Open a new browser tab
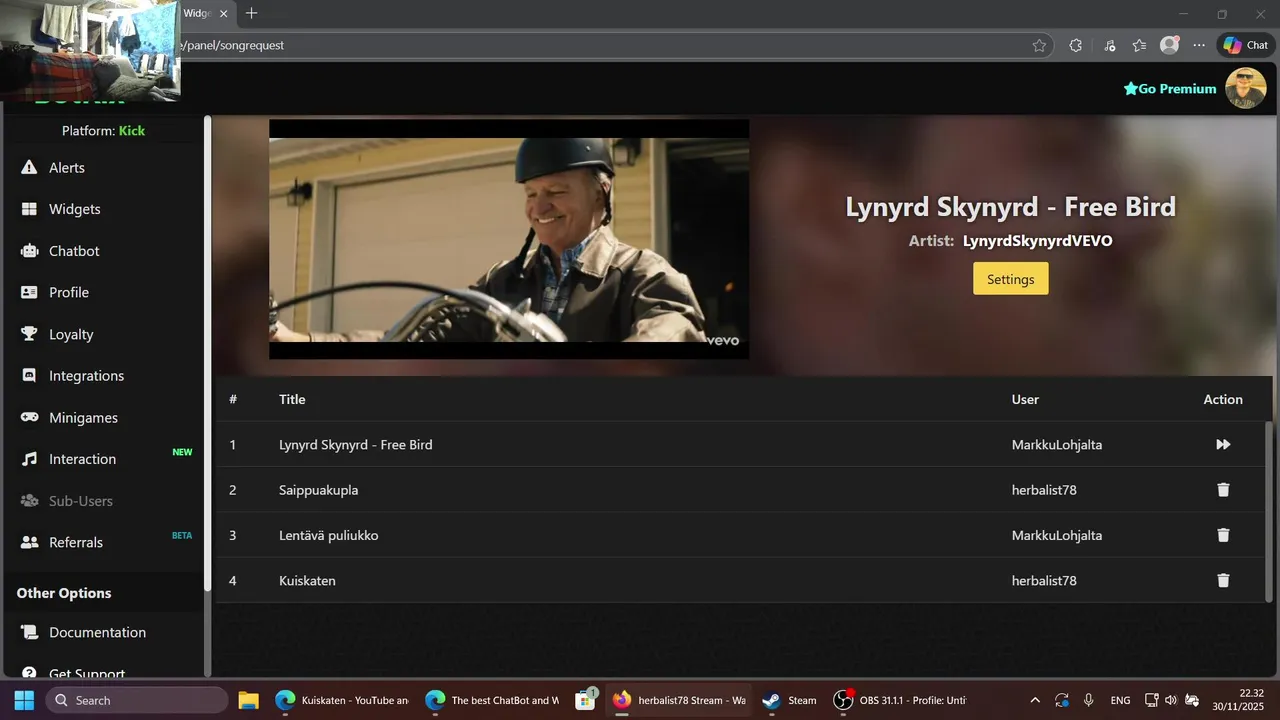Screen dimensions: 1280x720 (x=251, y=13)
